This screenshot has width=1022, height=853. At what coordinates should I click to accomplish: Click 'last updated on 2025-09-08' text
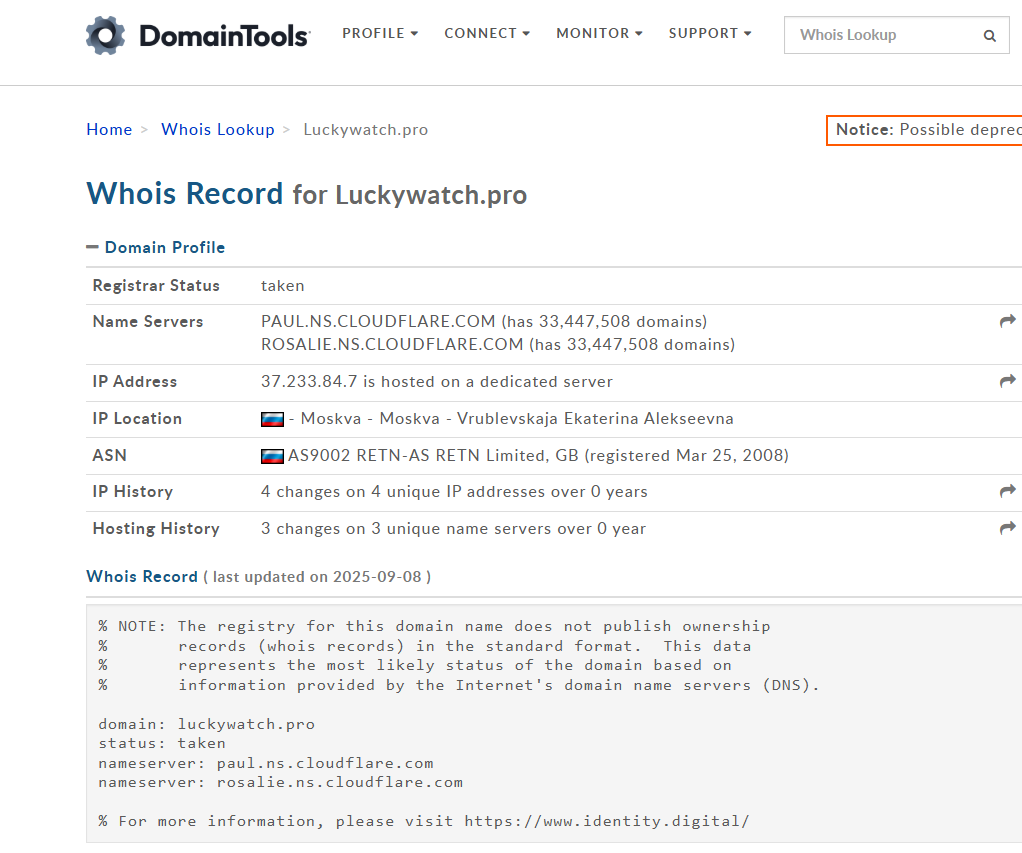[x=317, y=577]
